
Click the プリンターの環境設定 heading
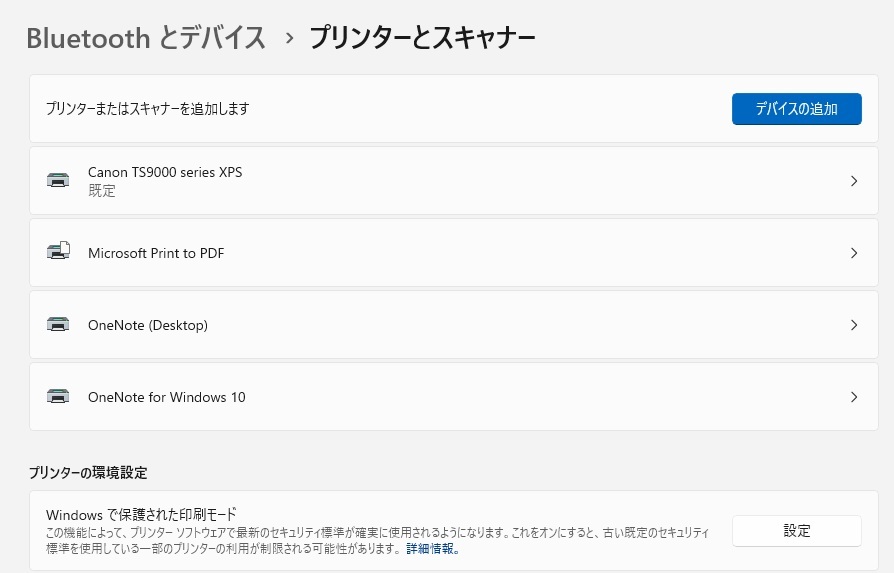[x=88, y=473]
